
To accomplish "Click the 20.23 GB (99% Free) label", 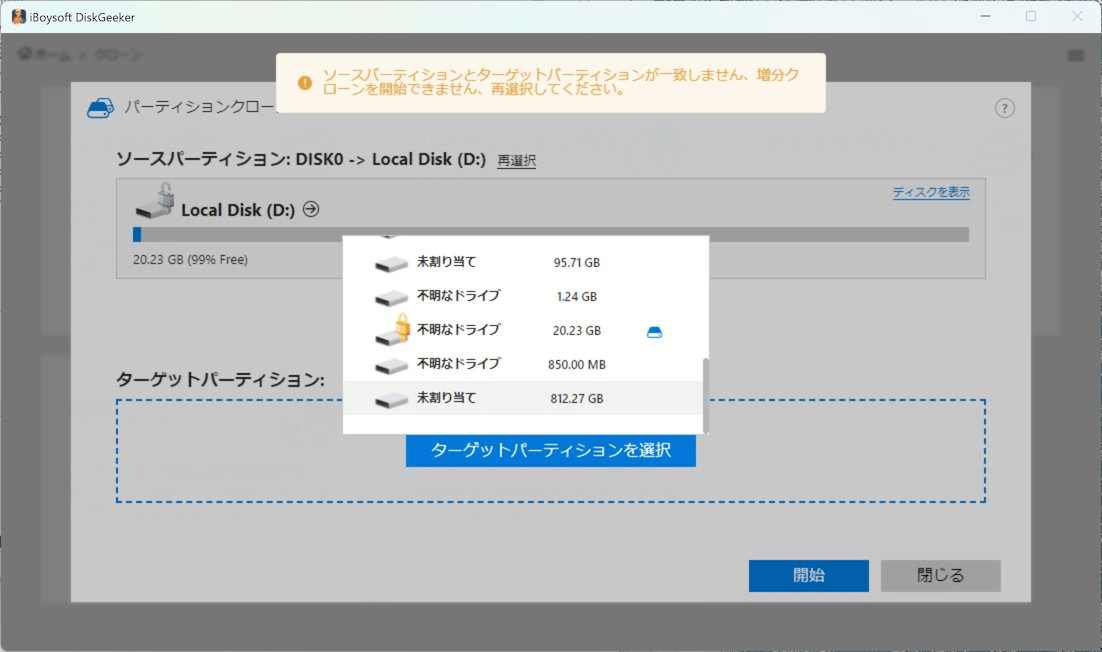I will pyautogui.click(x=190, y=260).
